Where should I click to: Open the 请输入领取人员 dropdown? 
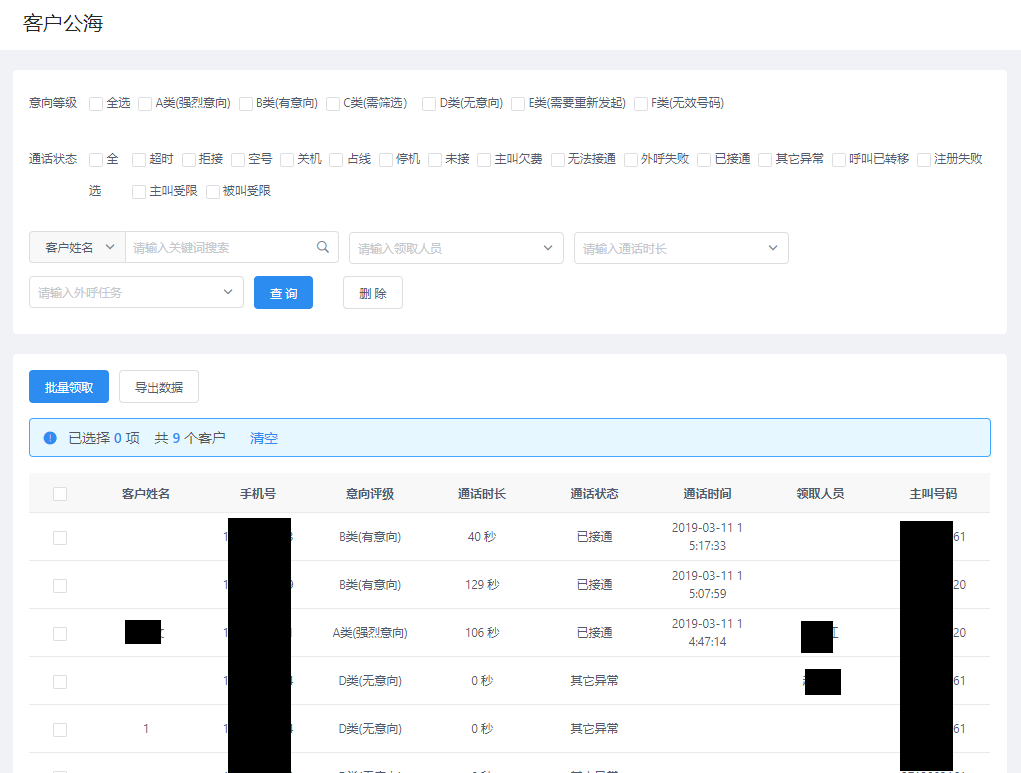point(456,248)
